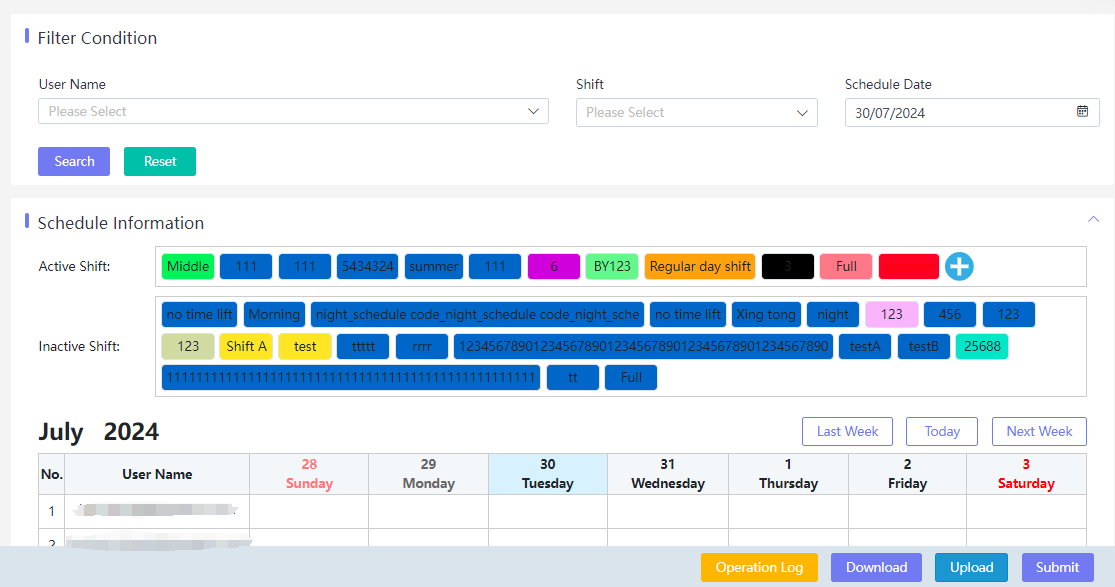Click the 31 Wednesday column header
Screen dimensions: 1115x587
(668, 474)
